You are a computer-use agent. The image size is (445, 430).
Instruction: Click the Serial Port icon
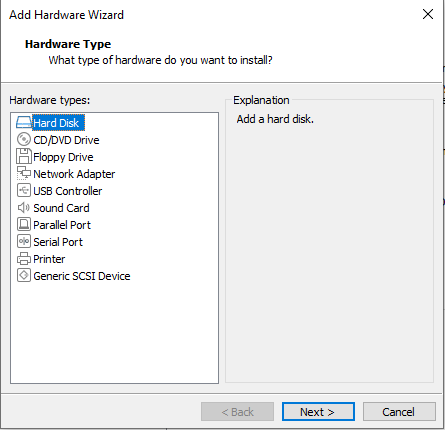pos(24,241)
